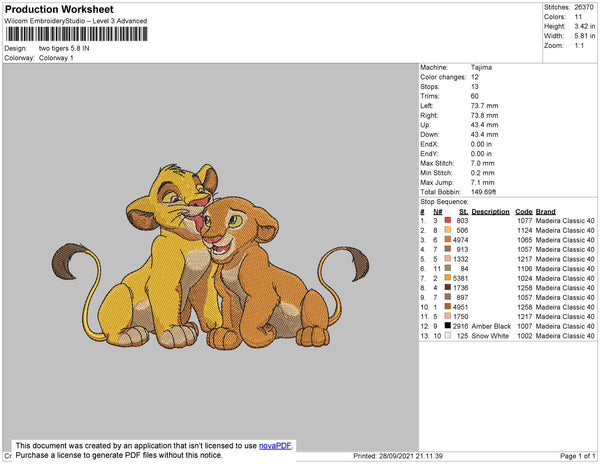Select thread code '1124' in row 2
This screenshot has width=600, height=464.
(525, 230)
